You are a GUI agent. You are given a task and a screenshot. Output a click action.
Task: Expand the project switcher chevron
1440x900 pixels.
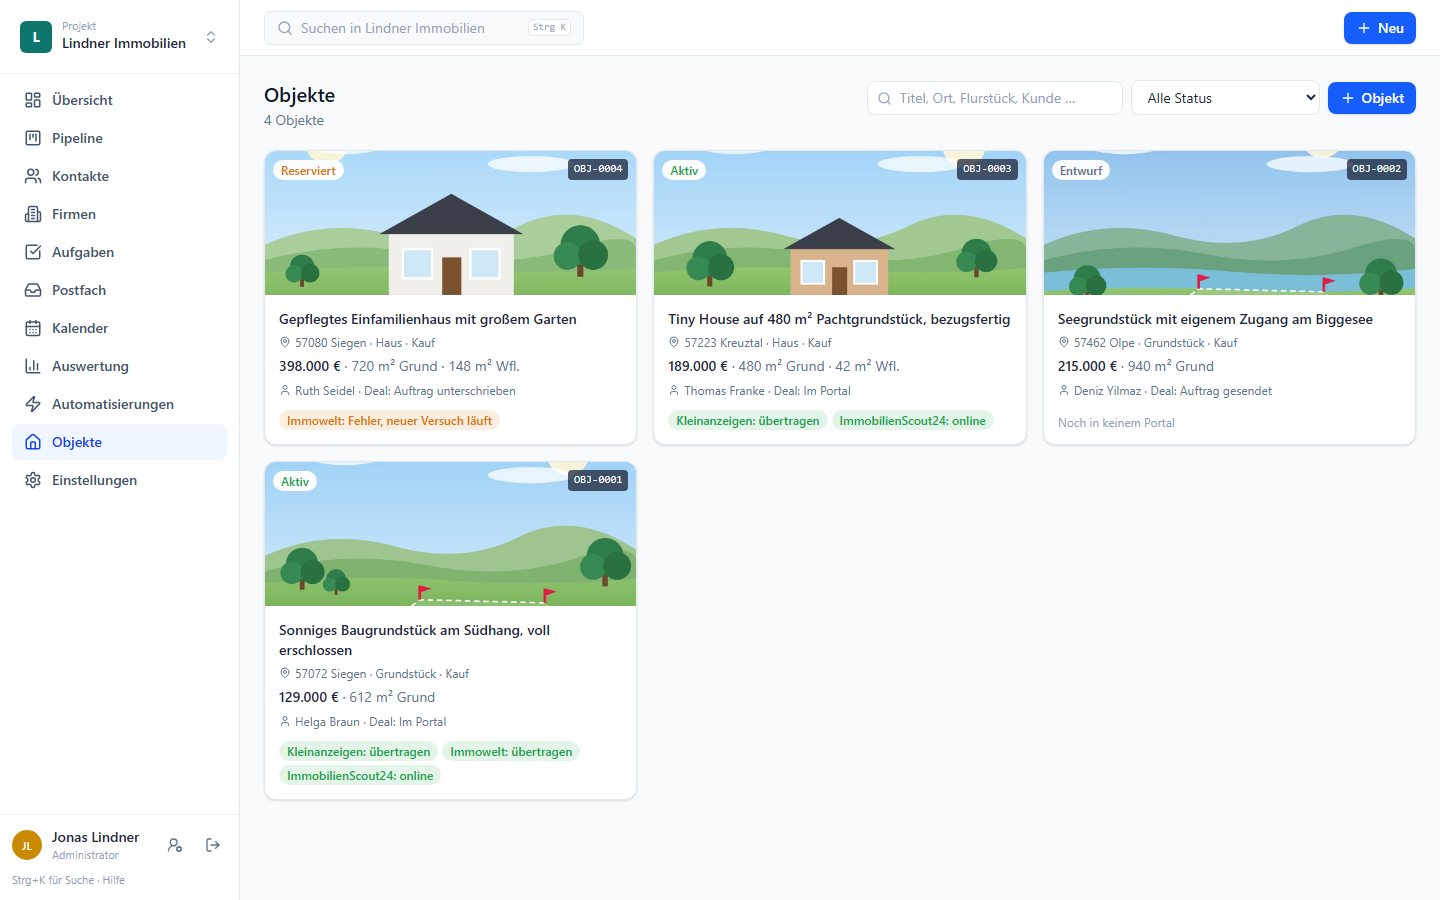(211, 37)
